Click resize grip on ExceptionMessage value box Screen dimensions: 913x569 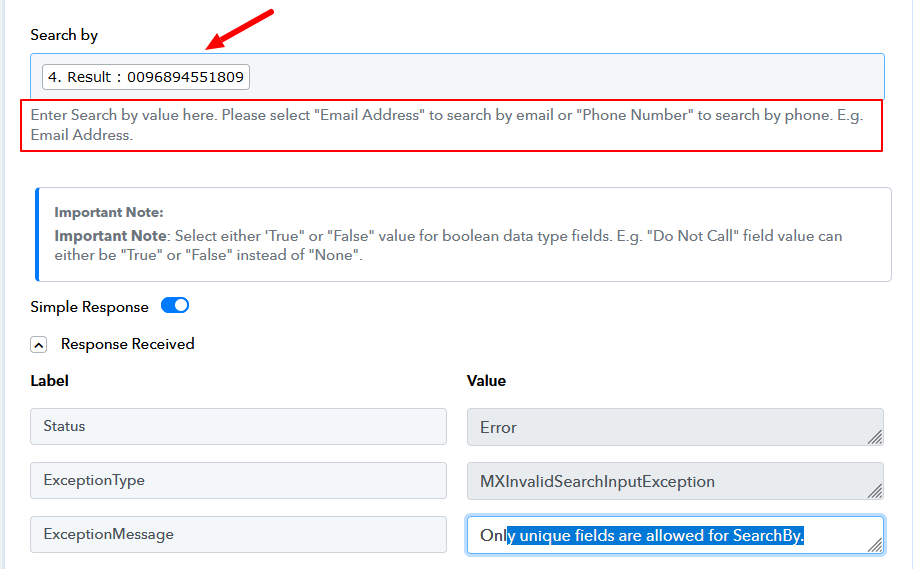(875, 545)
